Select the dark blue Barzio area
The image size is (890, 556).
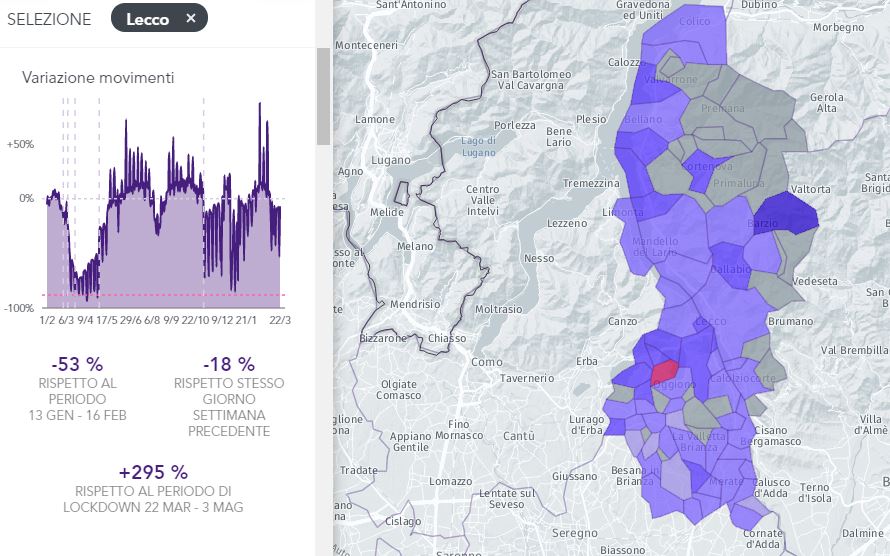click(788, 214)
